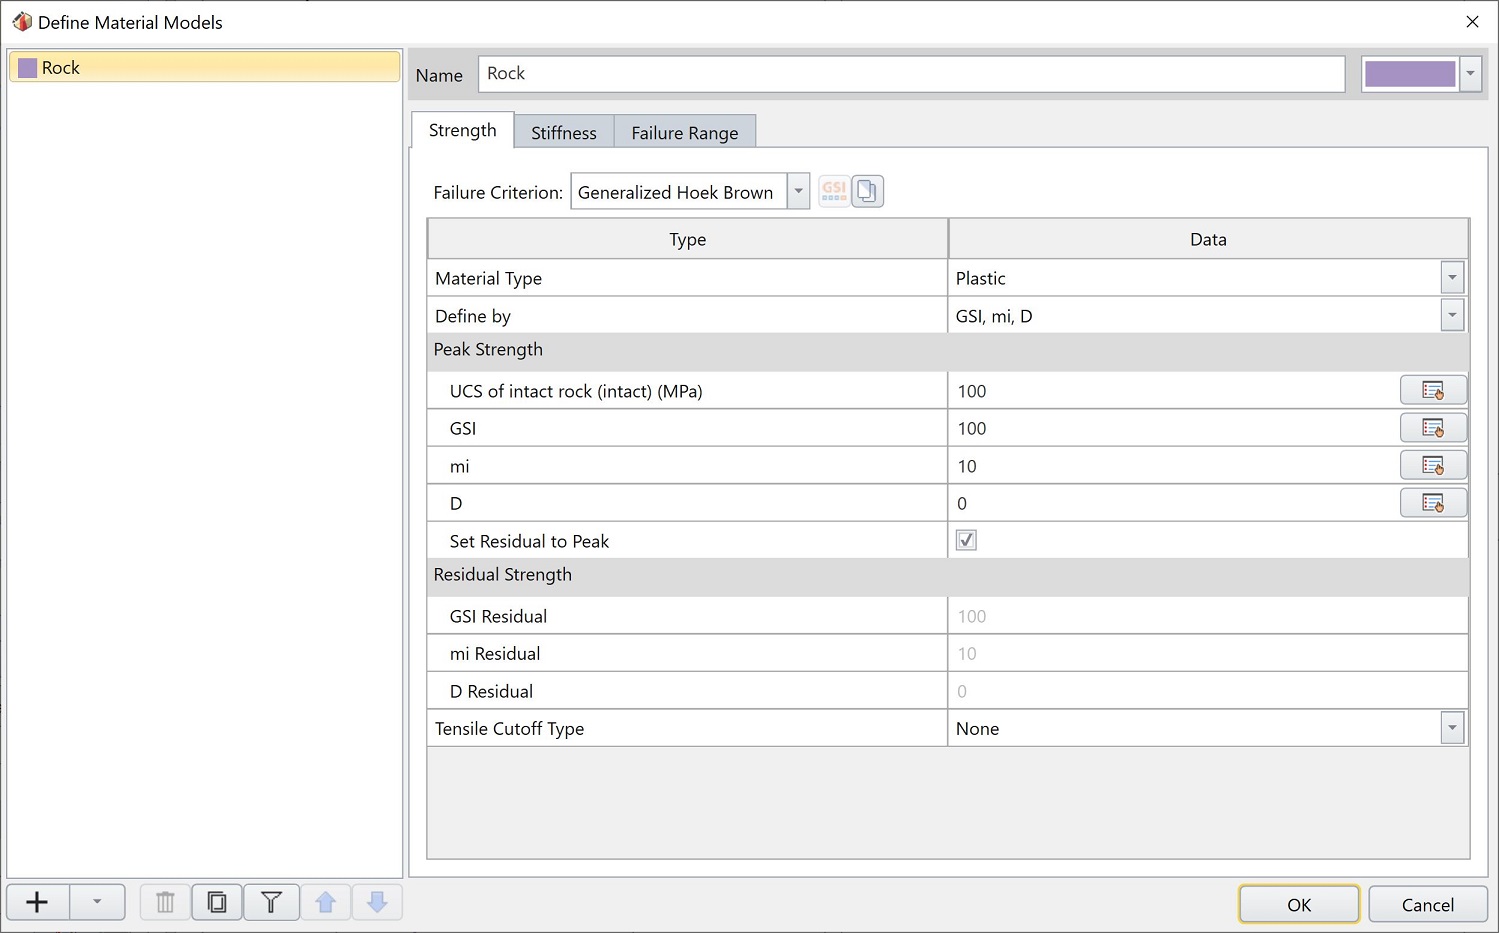Open the GSI picker dialog
Viewport: 1499px width, 933px height.
coord(833,191)
